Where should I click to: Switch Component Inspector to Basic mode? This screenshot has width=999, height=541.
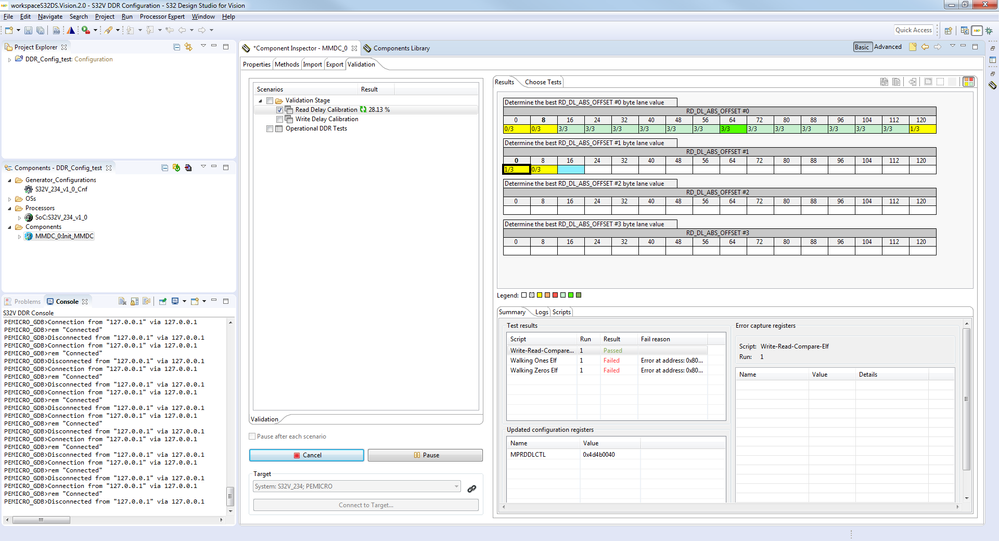[x=861, y=47]
